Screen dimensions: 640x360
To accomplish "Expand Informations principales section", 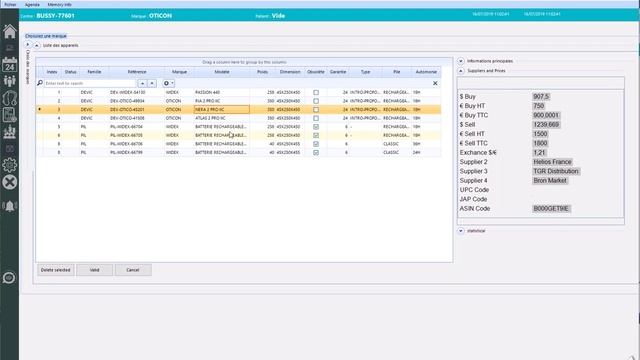I will [461, 61].
